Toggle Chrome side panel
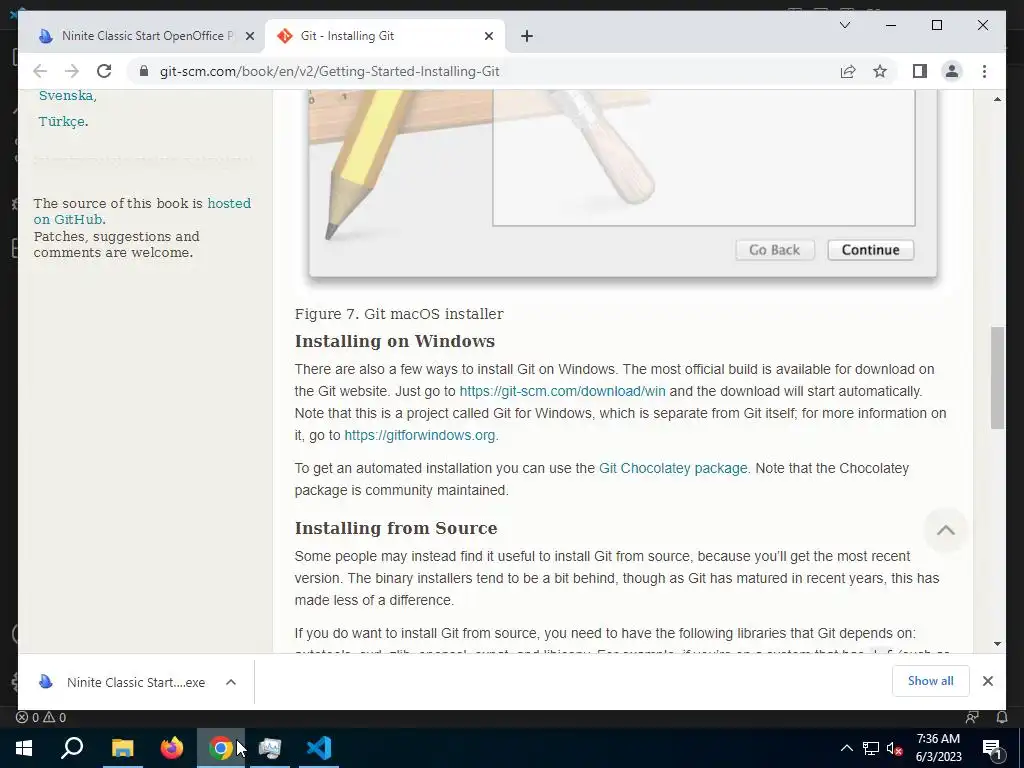Image resolution: width=1024 pixels, height=768 pixels. click(920, 71)
